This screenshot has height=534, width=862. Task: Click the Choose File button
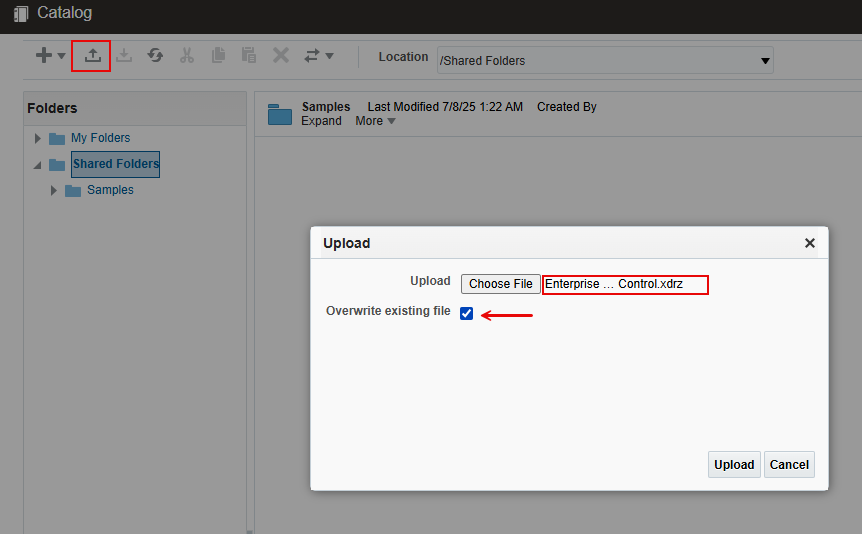point(500,284)
